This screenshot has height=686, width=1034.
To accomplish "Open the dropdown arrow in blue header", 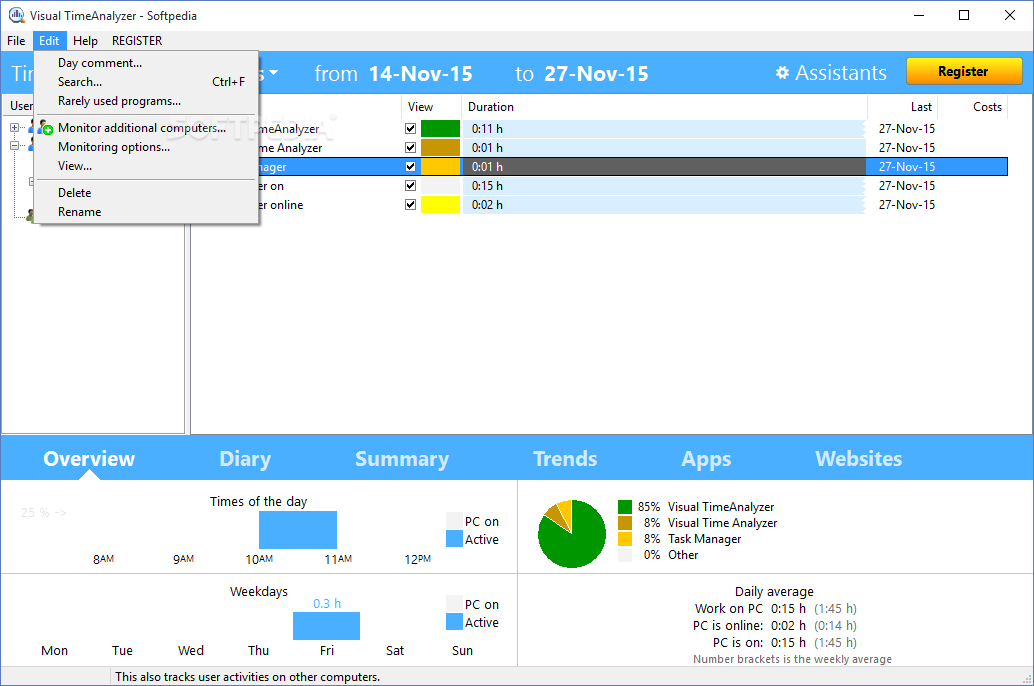I will tap(273, 73).
